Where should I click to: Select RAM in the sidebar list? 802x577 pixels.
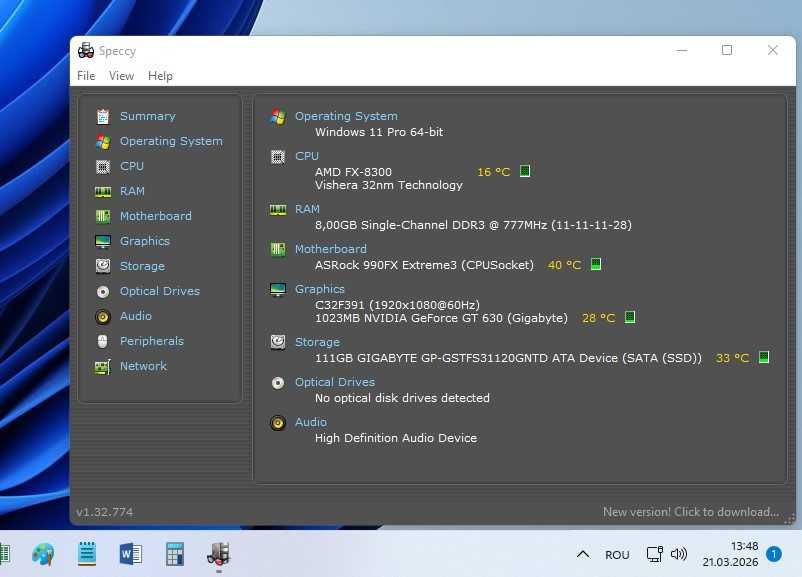(132, 191)
